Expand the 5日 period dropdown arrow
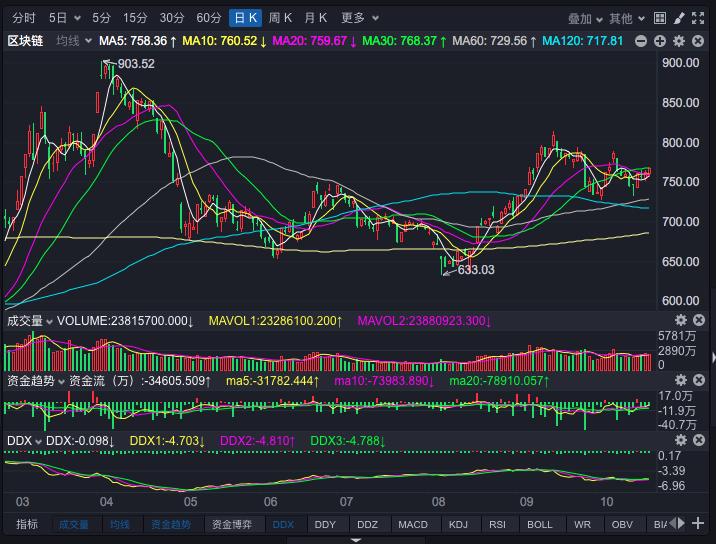Viewport: 716px width, 544px height. (77, 18)
